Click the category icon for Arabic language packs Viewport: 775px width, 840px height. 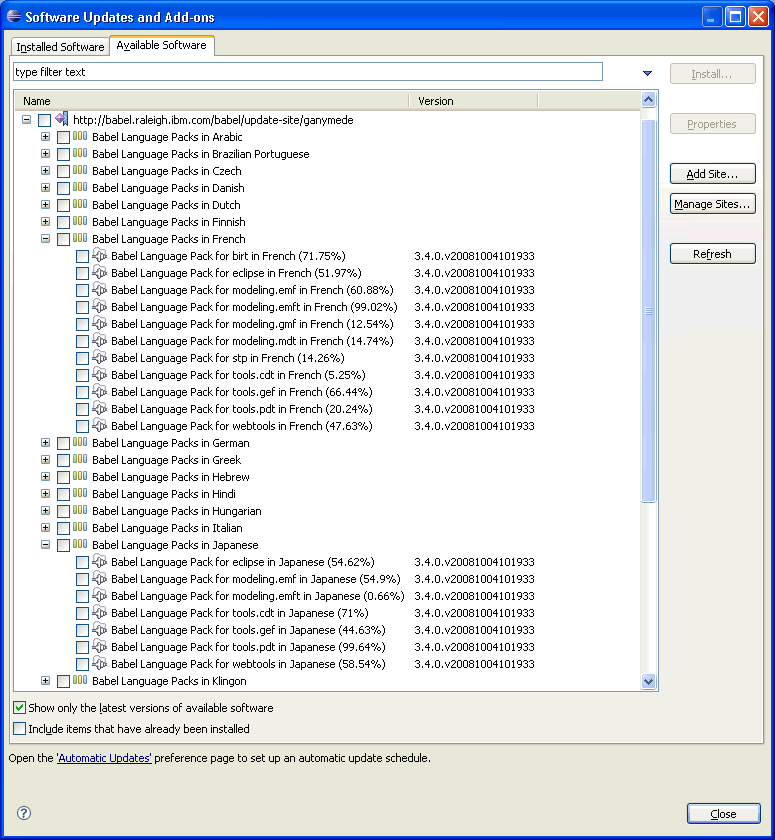click(x=80, y=137)
